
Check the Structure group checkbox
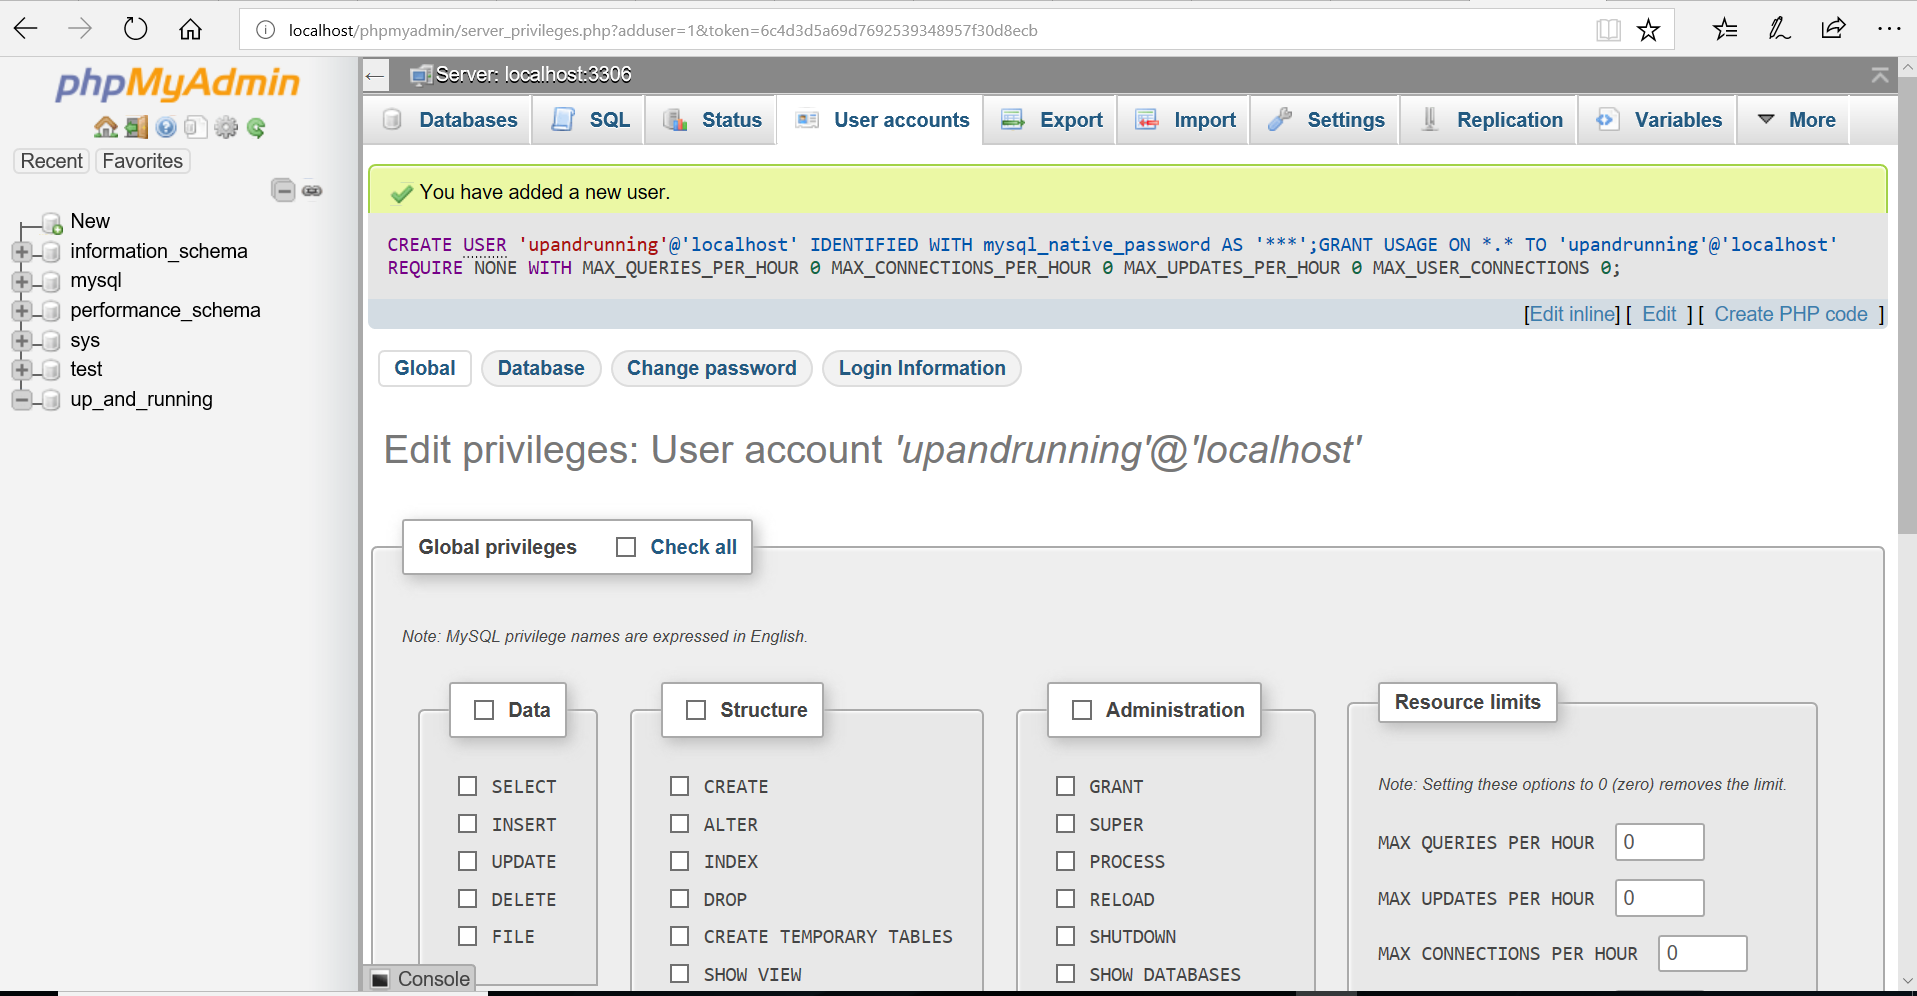696,710
